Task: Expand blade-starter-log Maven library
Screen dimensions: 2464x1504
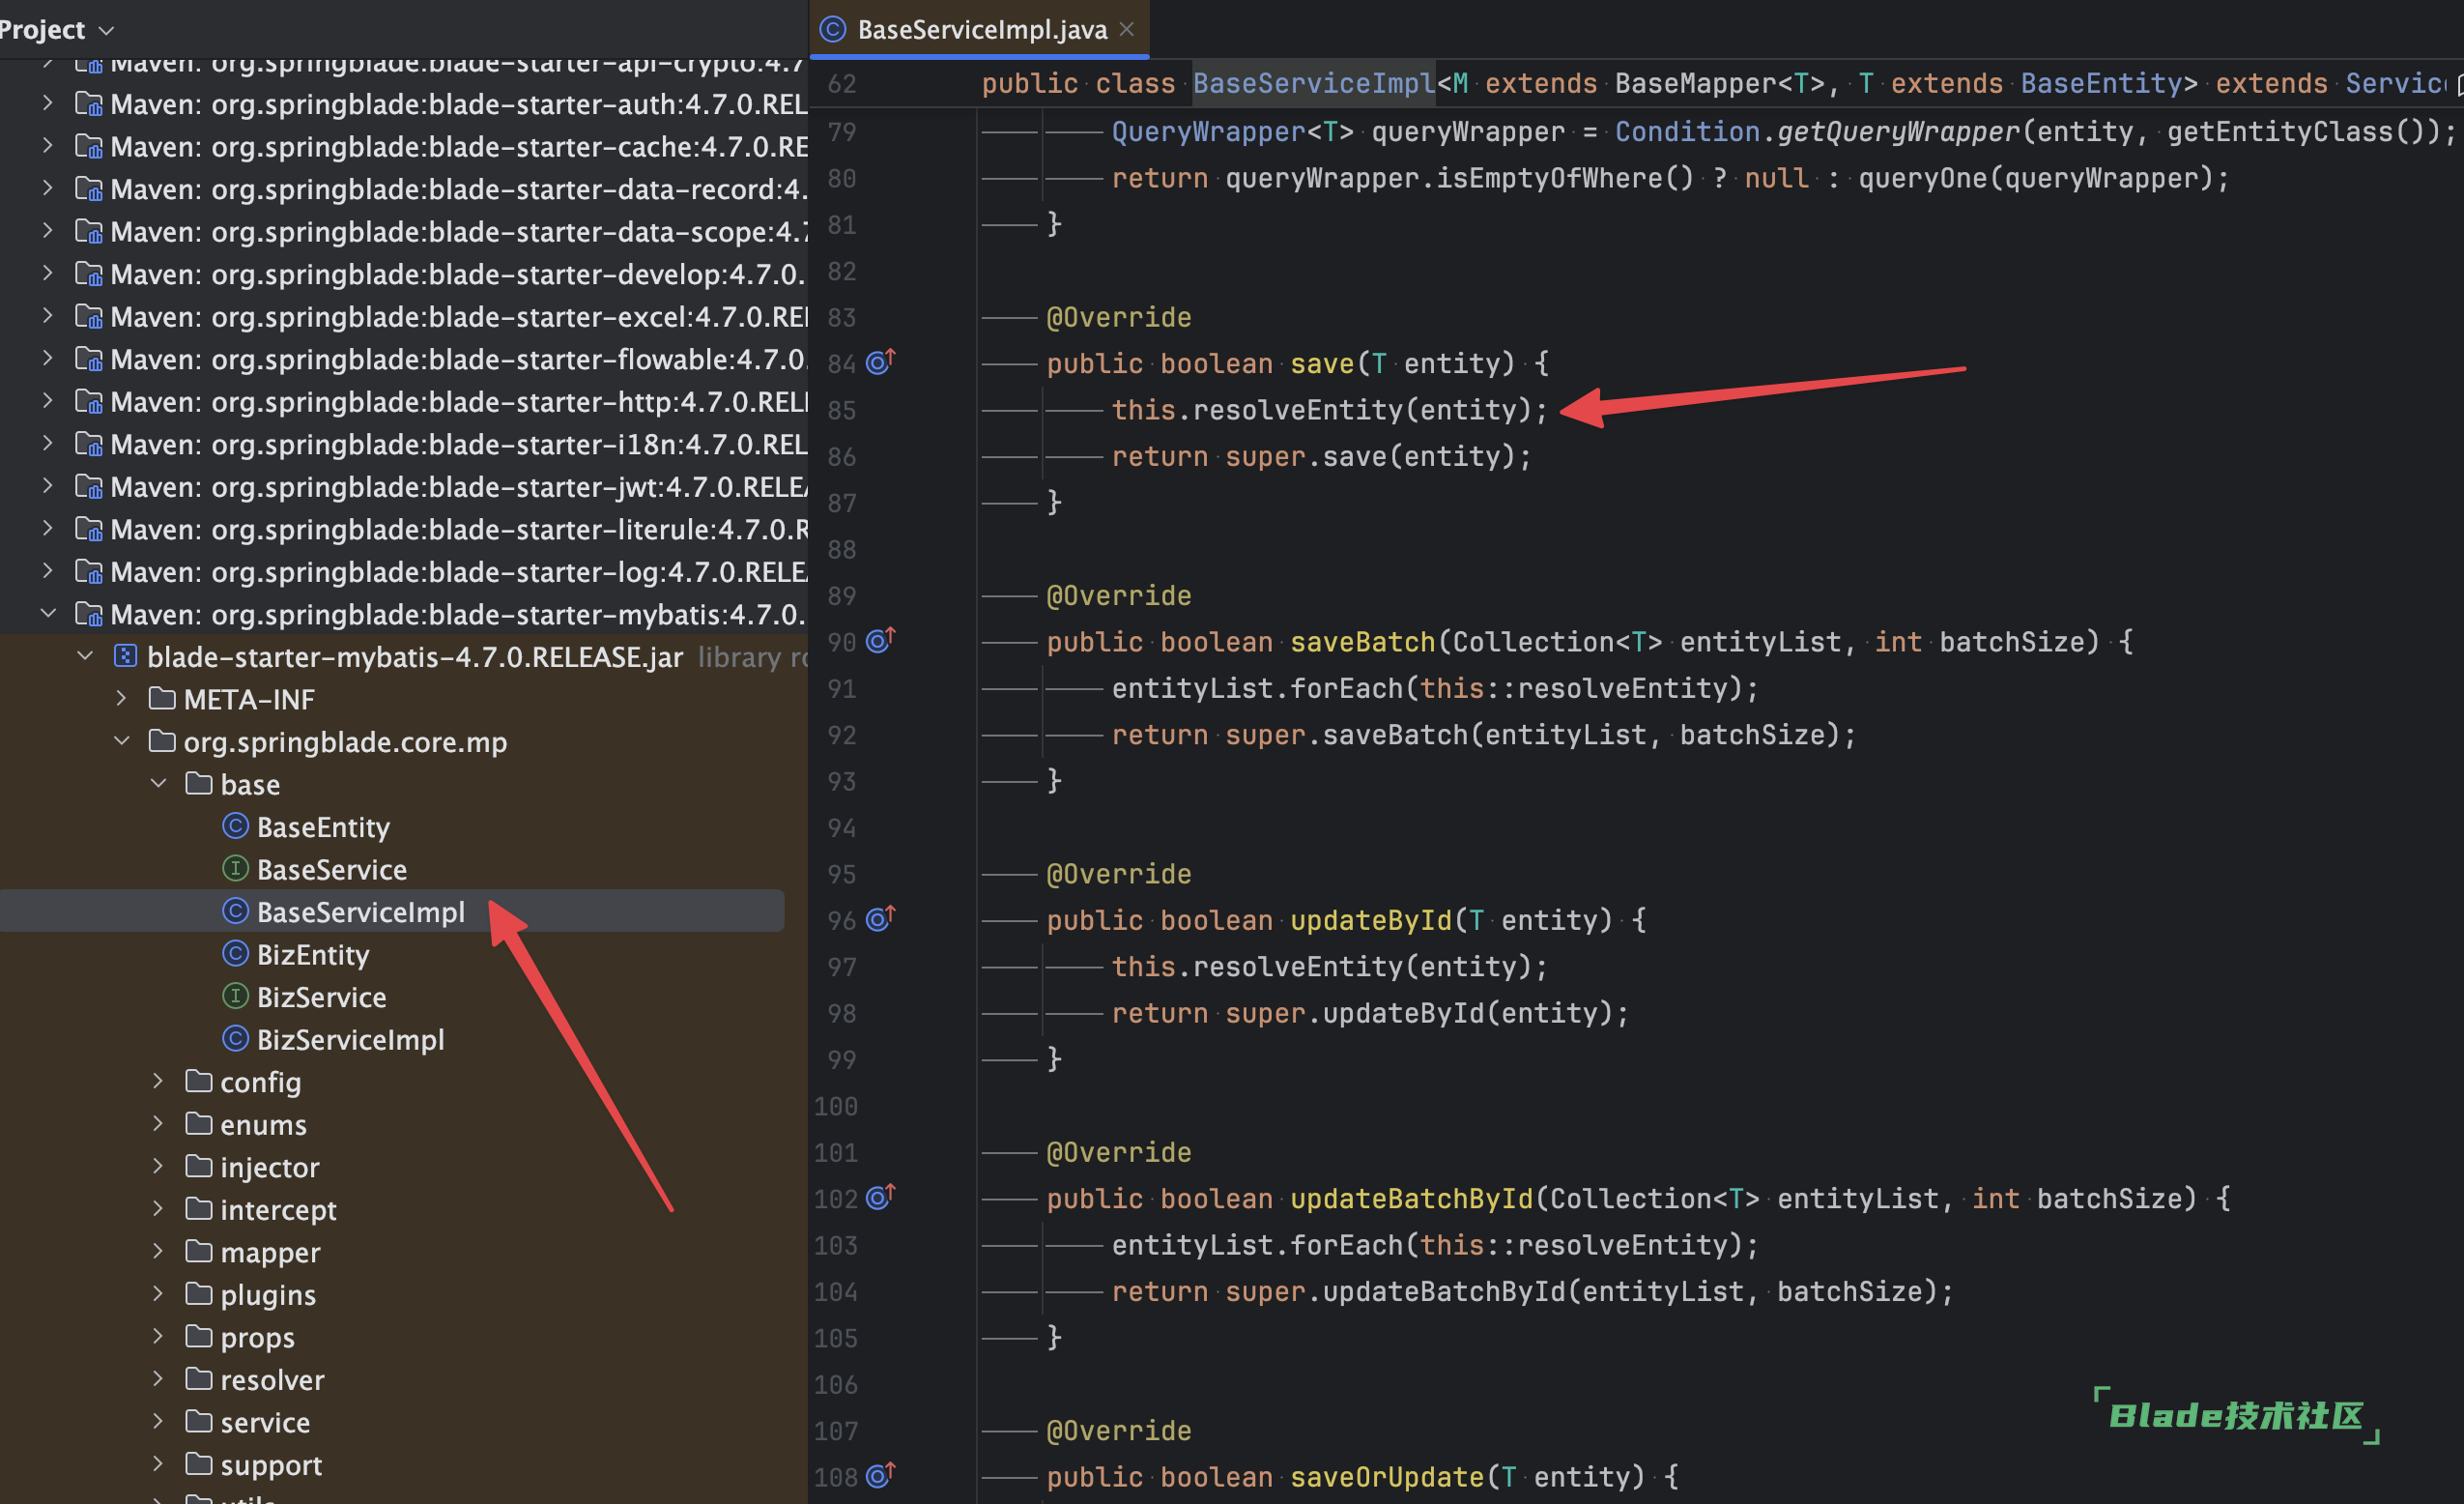Action: coord(48,571)
